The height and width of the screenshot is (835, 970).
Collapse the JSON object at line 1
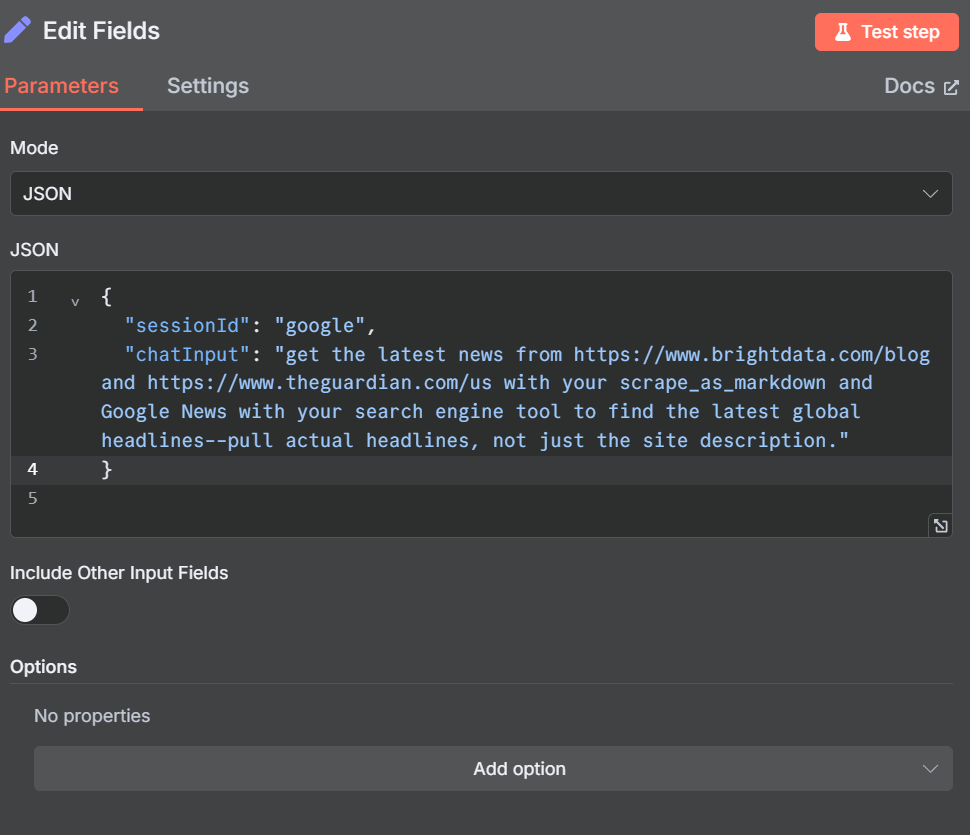point(75,301)
